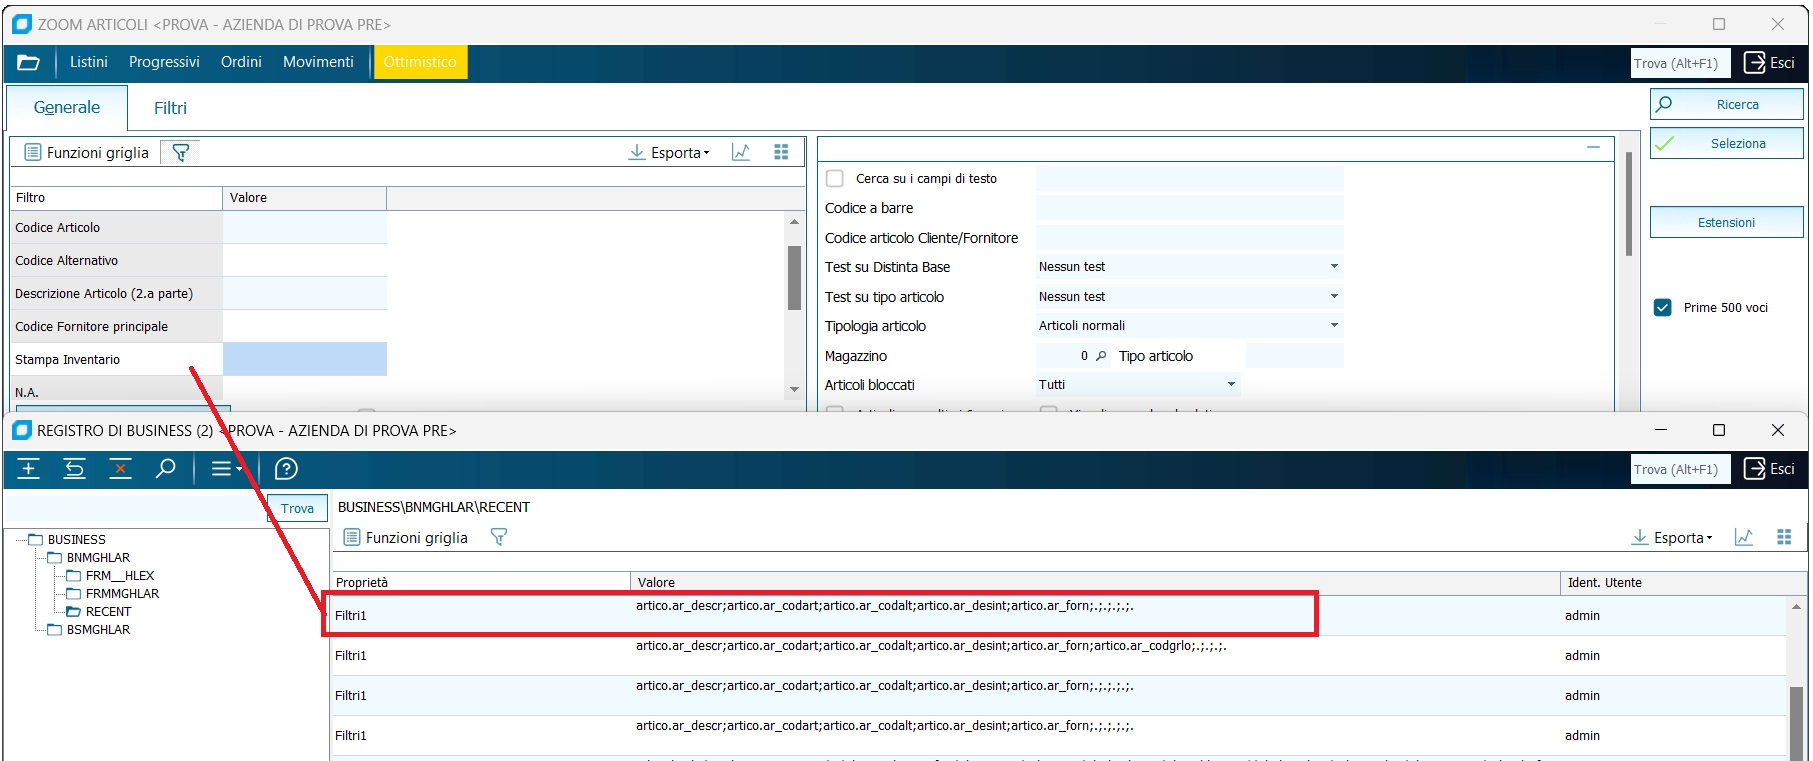Click the add new entry icon in Registro toolbar
Screen dimensions: 1813x761
point(29,469)
